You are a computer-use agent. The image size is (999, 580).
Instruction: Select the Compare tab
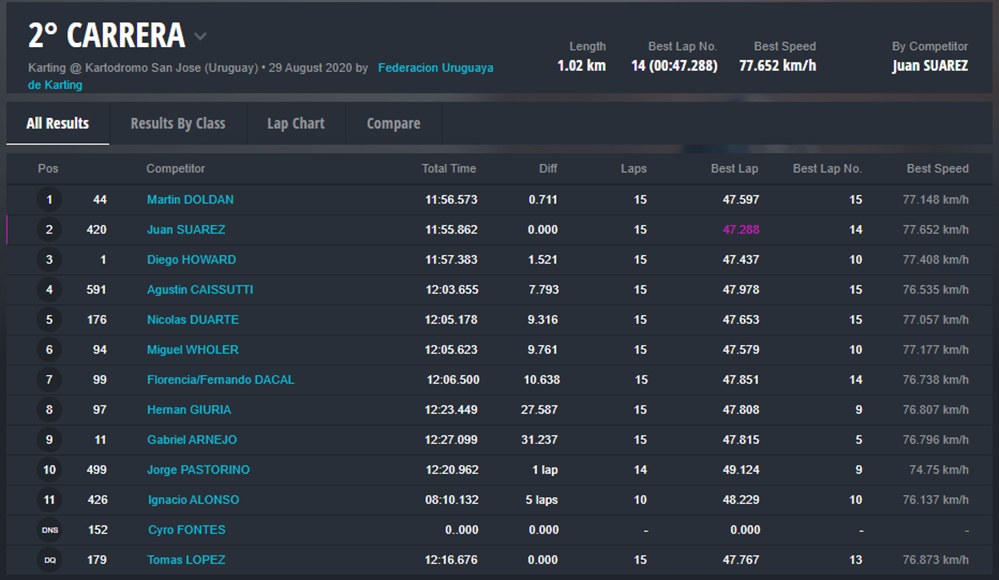[393, 124]
